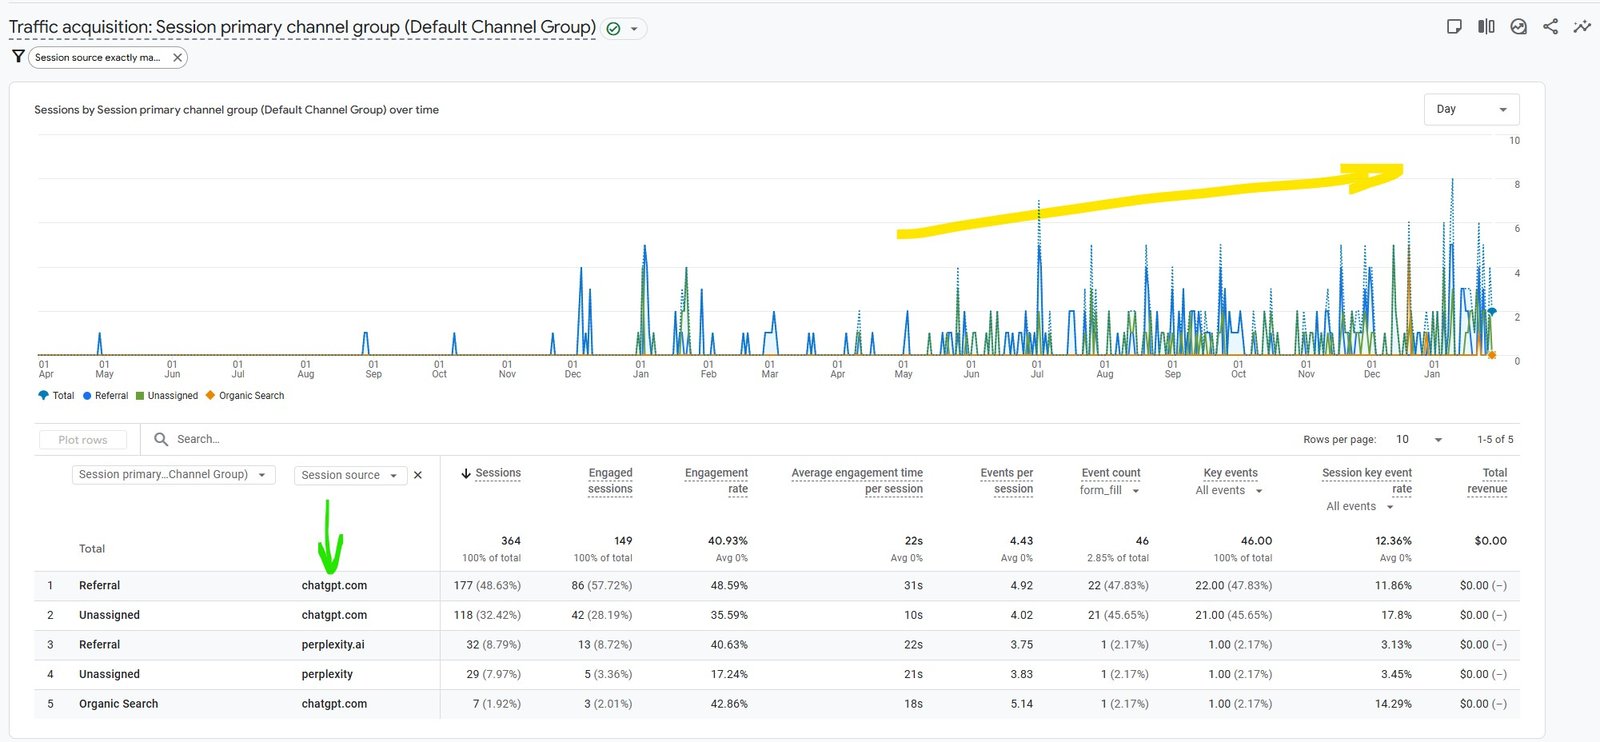1600x742 pixels.
Task: Click the compare data columns icon
Action: pyautogui.click(x=1486, y=27)
